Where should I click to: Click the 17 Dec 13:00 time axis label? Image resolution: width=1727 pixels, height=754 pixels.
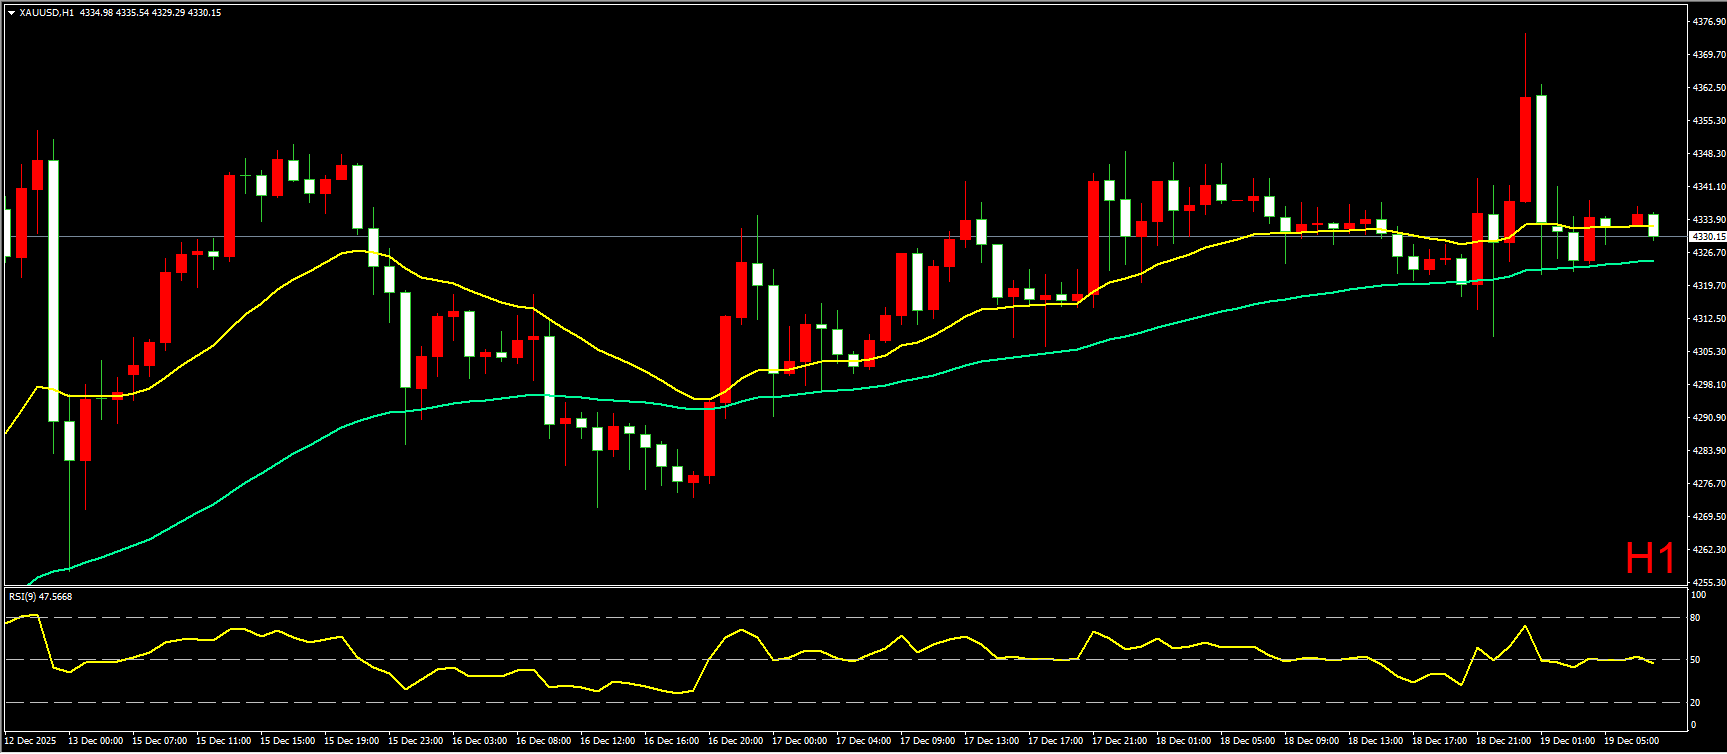(x=992, y=741)
